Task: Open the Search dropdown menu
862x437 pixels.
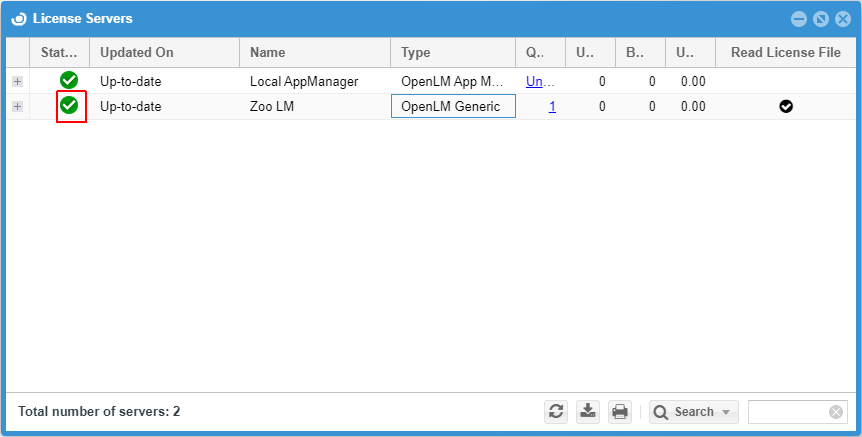Action: point(693,412)
